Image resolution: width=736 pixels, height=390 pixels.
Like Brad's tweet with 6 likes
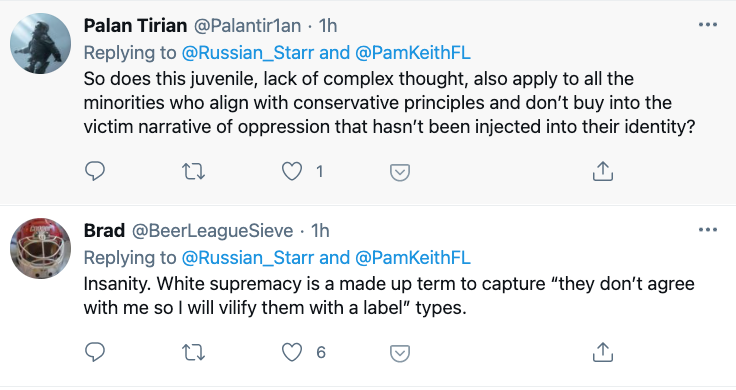pyautogui.click(x=291, y=352)
